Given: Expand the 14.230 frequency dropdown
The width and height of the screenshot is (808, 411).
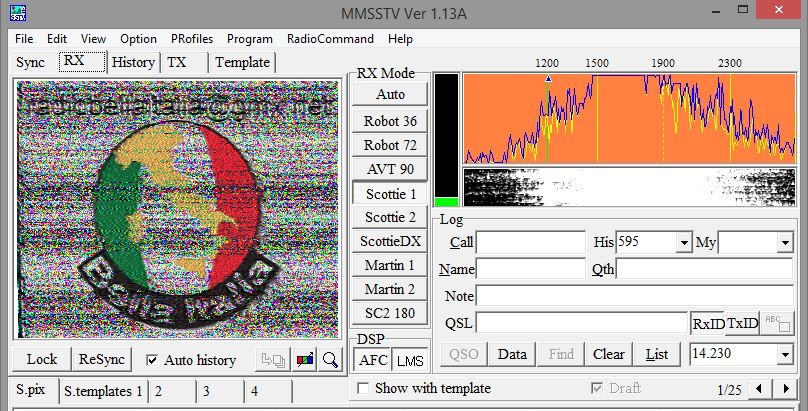Looking at the screenshot, I should point(785,354).
